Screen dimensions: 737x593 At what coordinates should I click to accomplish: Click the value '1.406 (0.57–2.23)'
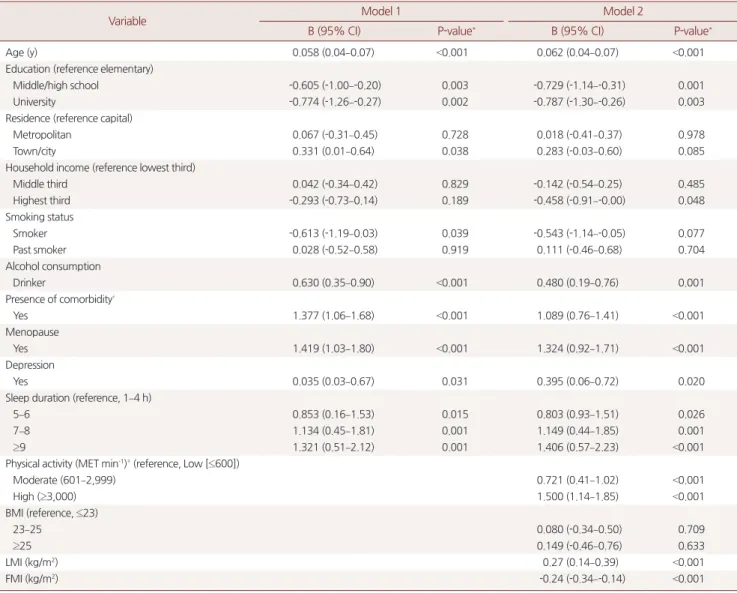pyautogui.click(x=577, y=447)
